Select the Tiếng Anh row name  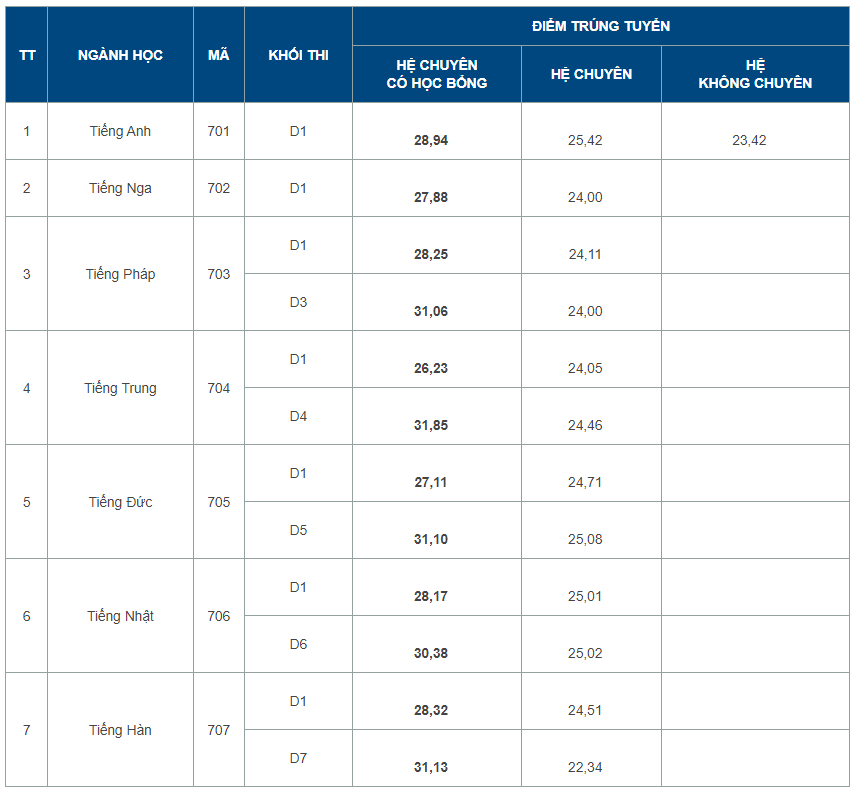[x=120, y=131]
